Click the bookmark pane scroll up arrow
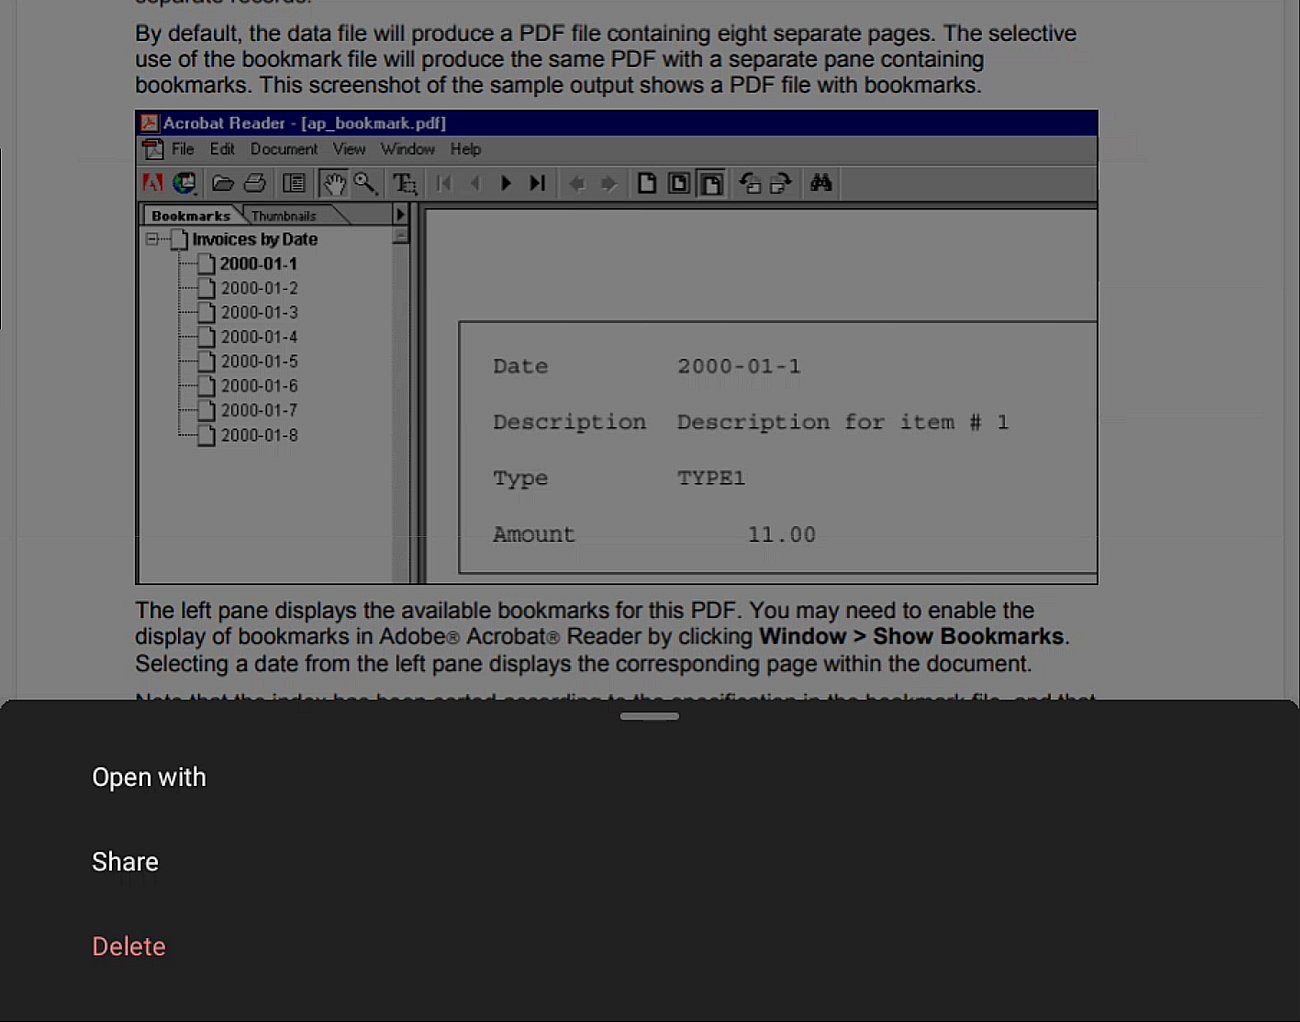The width and height of the screenshot is (1300, 1022). 401,235
